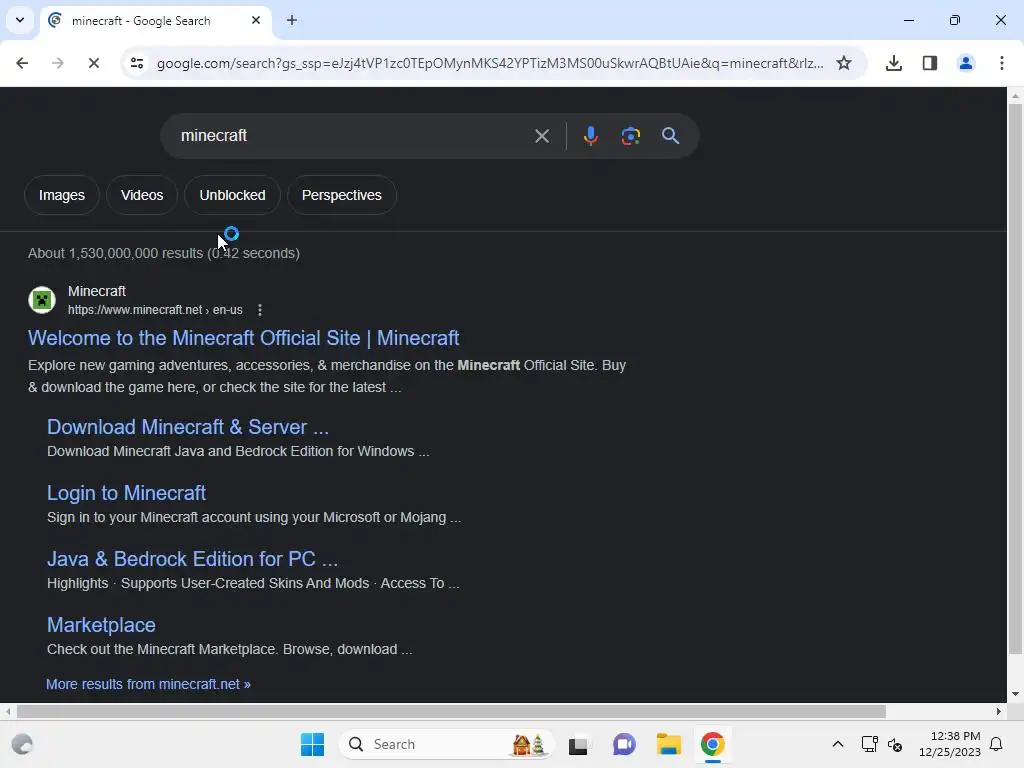Click the About 1,530,000,000 results text
Screen dimensions: 1024x768
(x=164, y=253)
